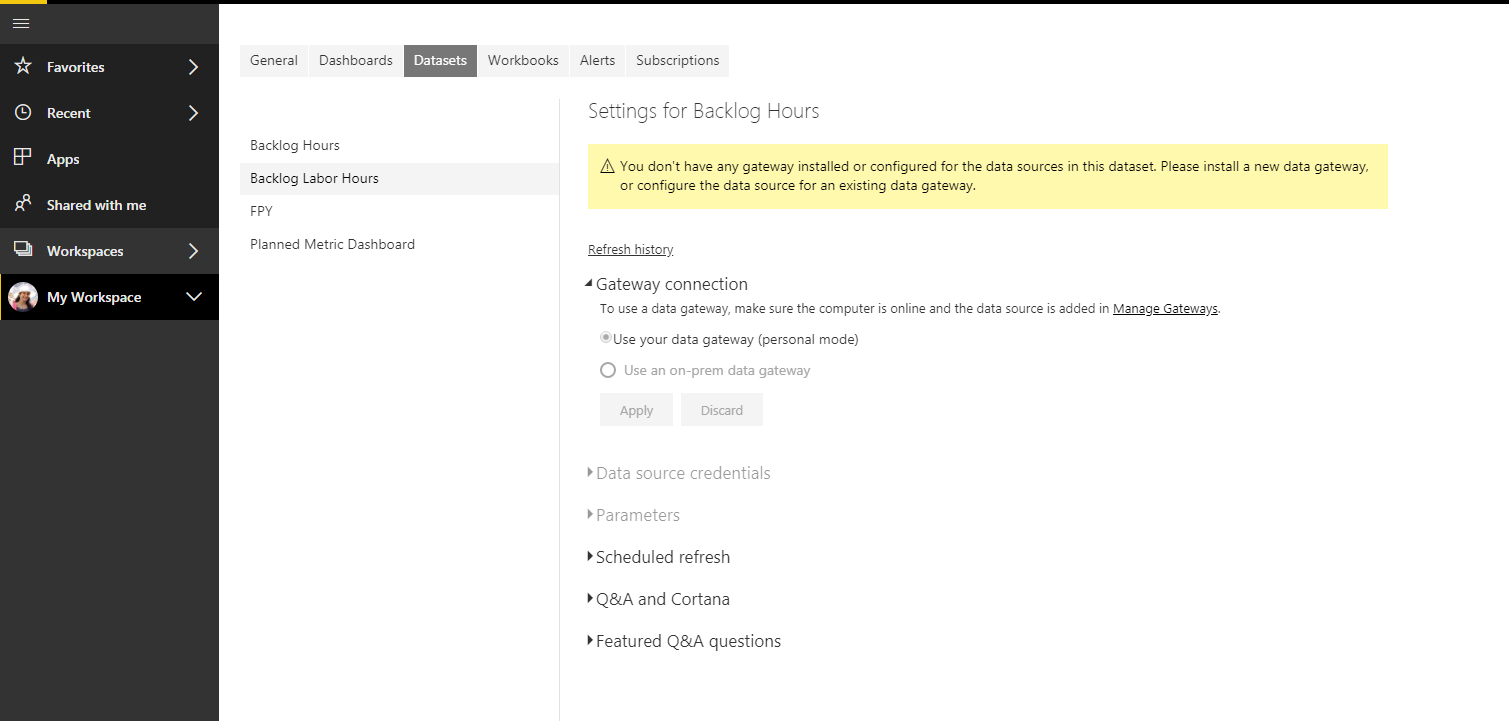
Task: Click the Apps grid icon
Action: coord(23,158)
